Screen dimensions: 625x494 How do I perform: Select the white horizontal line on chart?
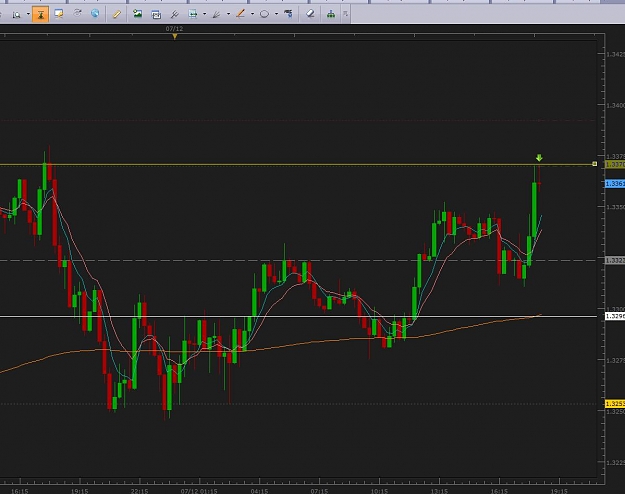pyautogui.click(x=298, y=317)
